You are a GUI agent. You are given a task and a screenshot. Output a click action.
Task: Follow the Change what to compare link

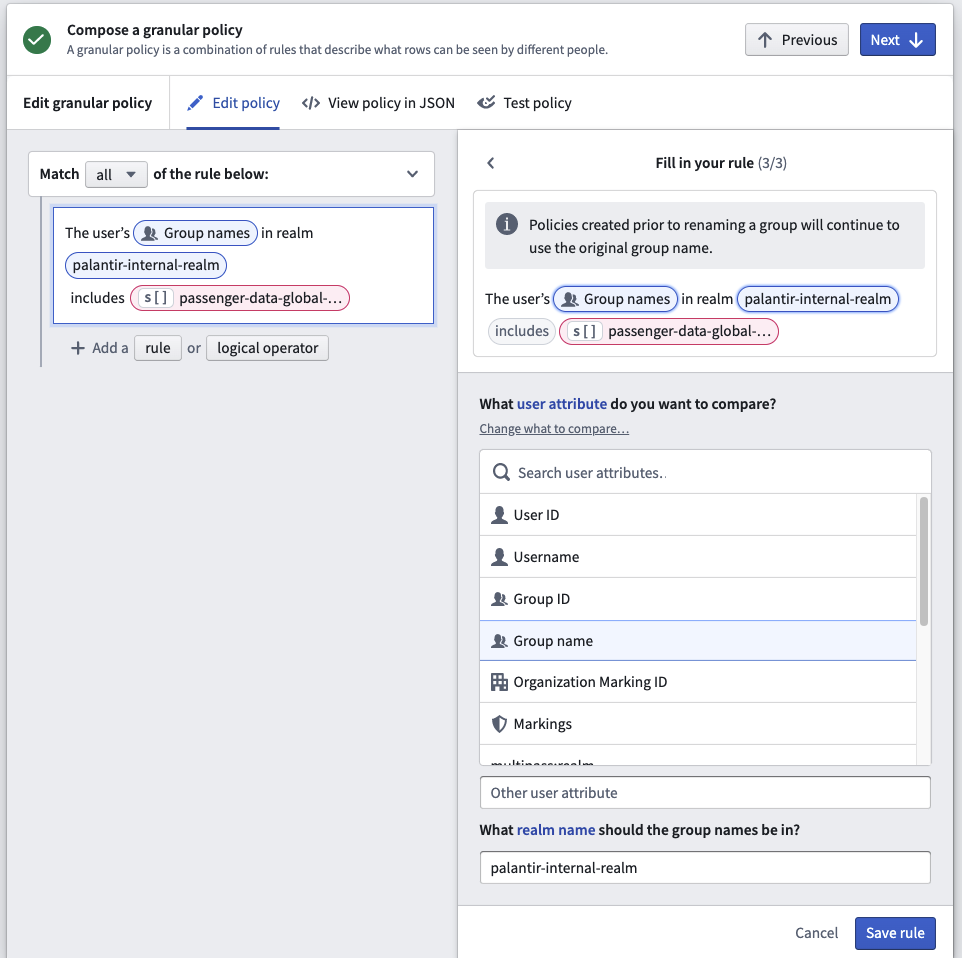point(554,428)
